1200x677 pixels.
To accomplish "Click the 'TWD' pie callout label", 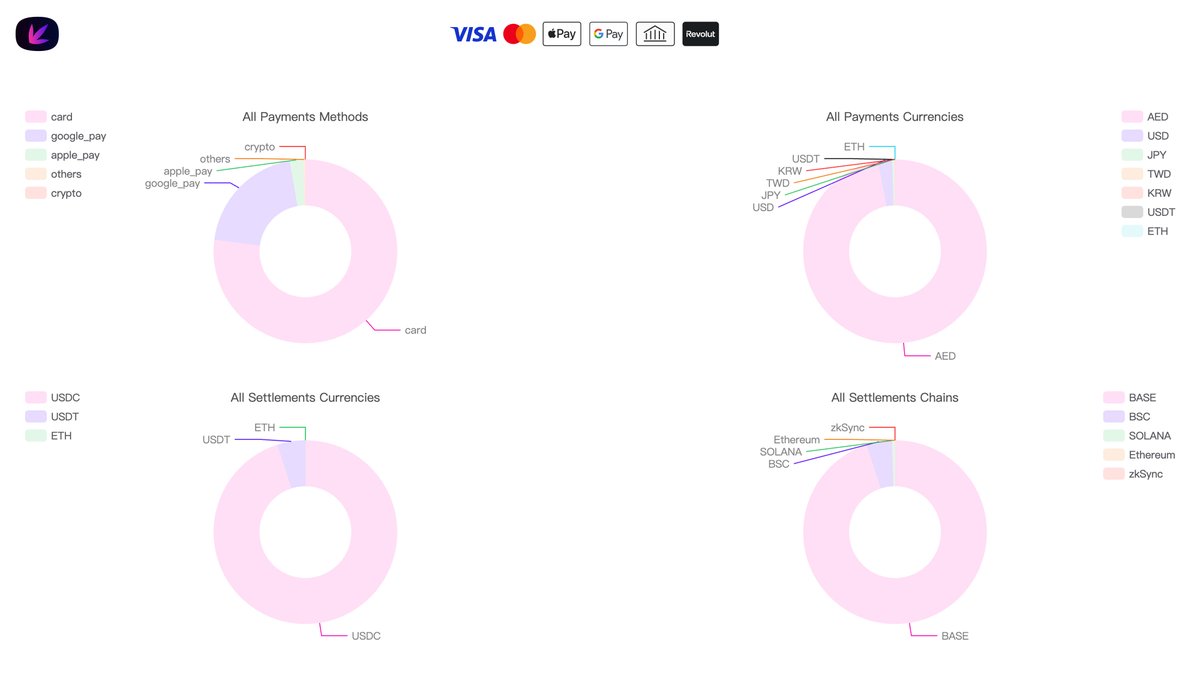I will click(778, 183).
